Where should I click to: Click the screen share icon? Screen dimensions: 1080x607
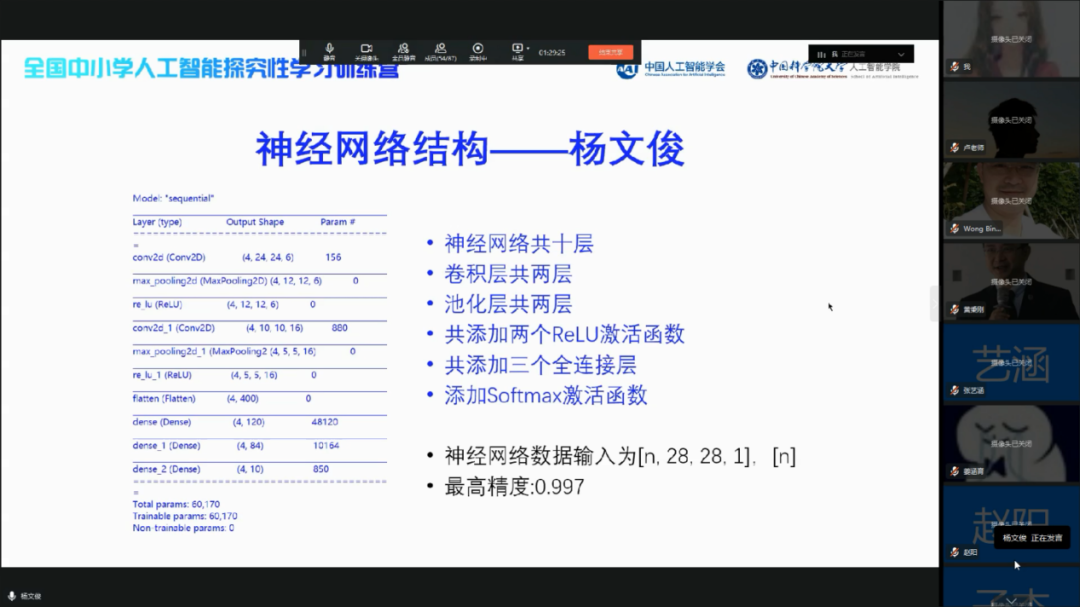click(x=517, y=48)
